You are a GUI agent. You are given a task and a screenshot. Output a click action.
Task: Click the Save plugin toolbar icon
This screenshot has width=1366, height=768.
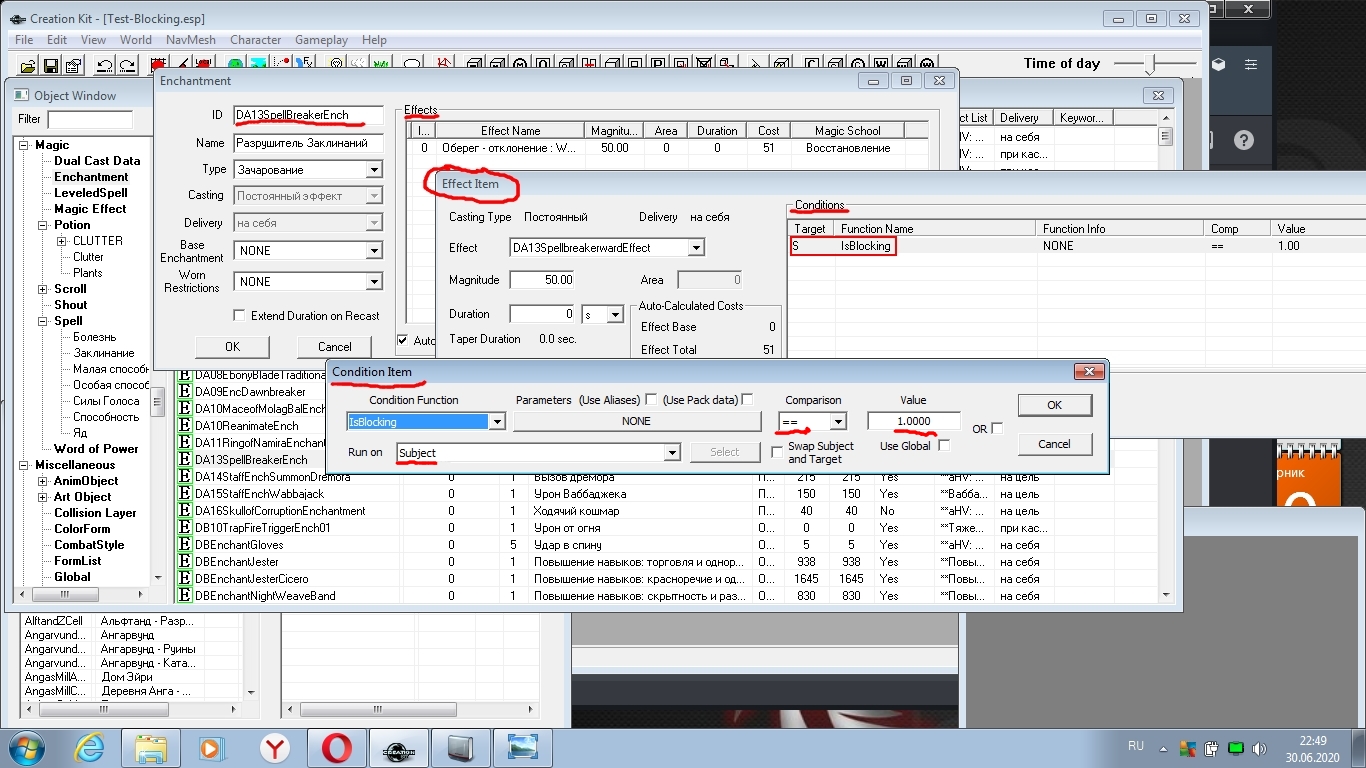click(50, 66)
